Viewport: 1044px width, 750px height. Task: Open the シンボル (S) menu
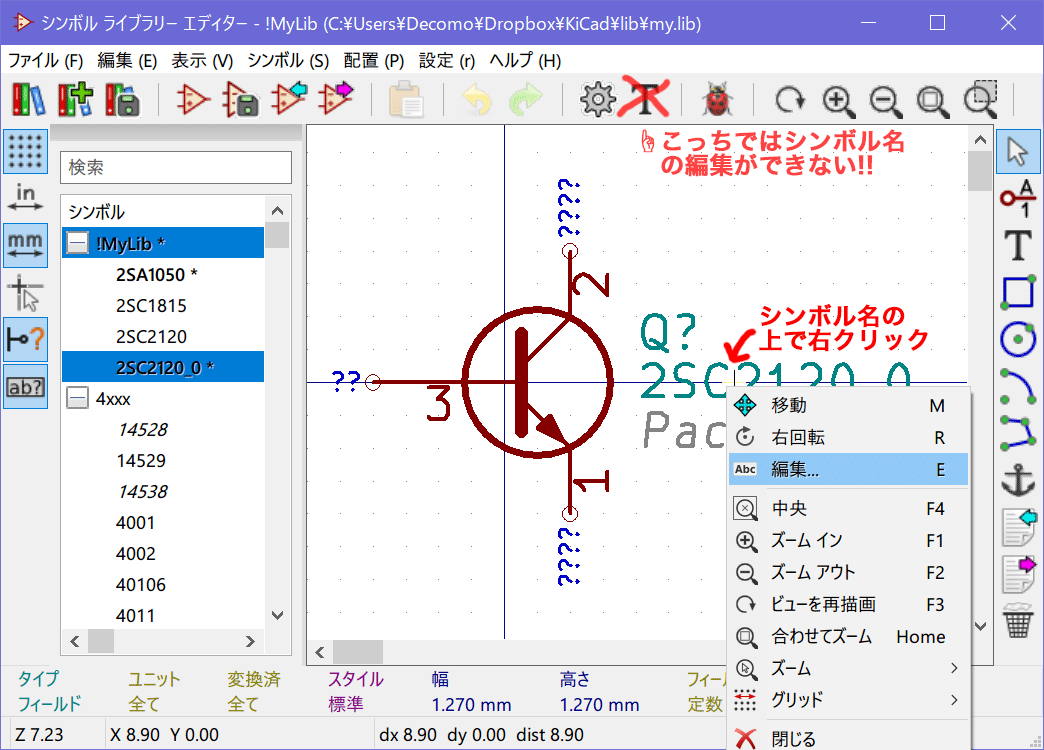pos(288,60)
